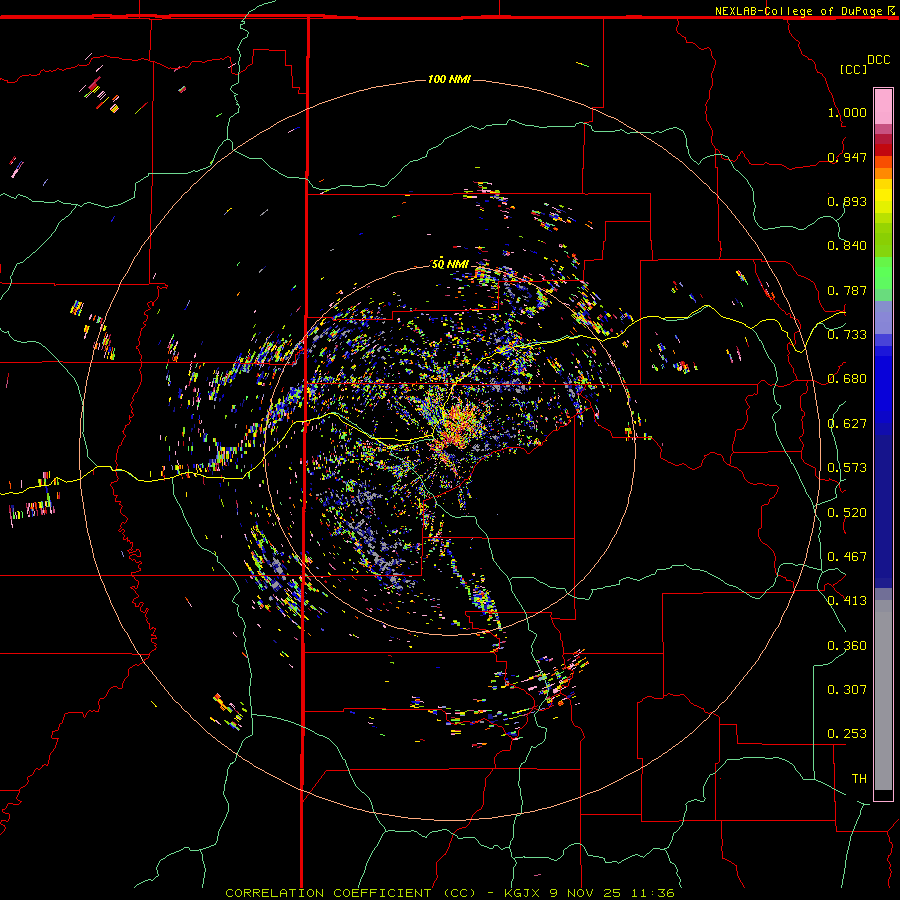Screen dimensions: 900x900
Task: Click the 50 NMI range ring label
Action: tap(450, 264)
